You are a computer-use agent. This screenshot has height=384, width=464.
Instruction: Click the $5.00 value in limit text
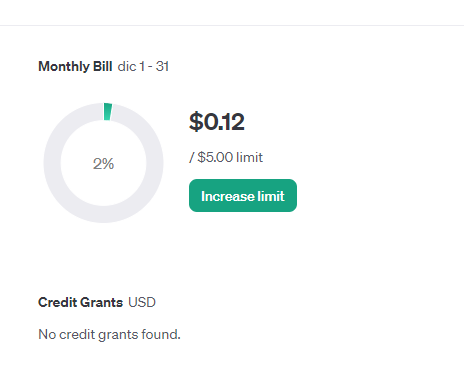(215, 157)
